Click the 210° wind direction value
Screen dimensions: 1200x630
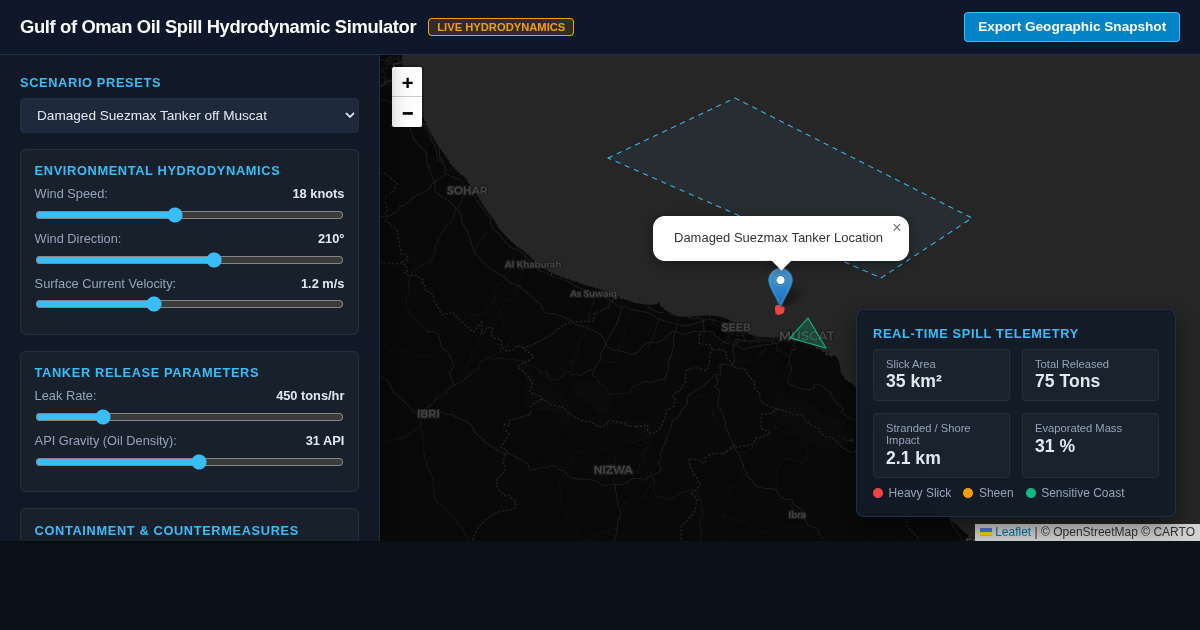(331, 238)
